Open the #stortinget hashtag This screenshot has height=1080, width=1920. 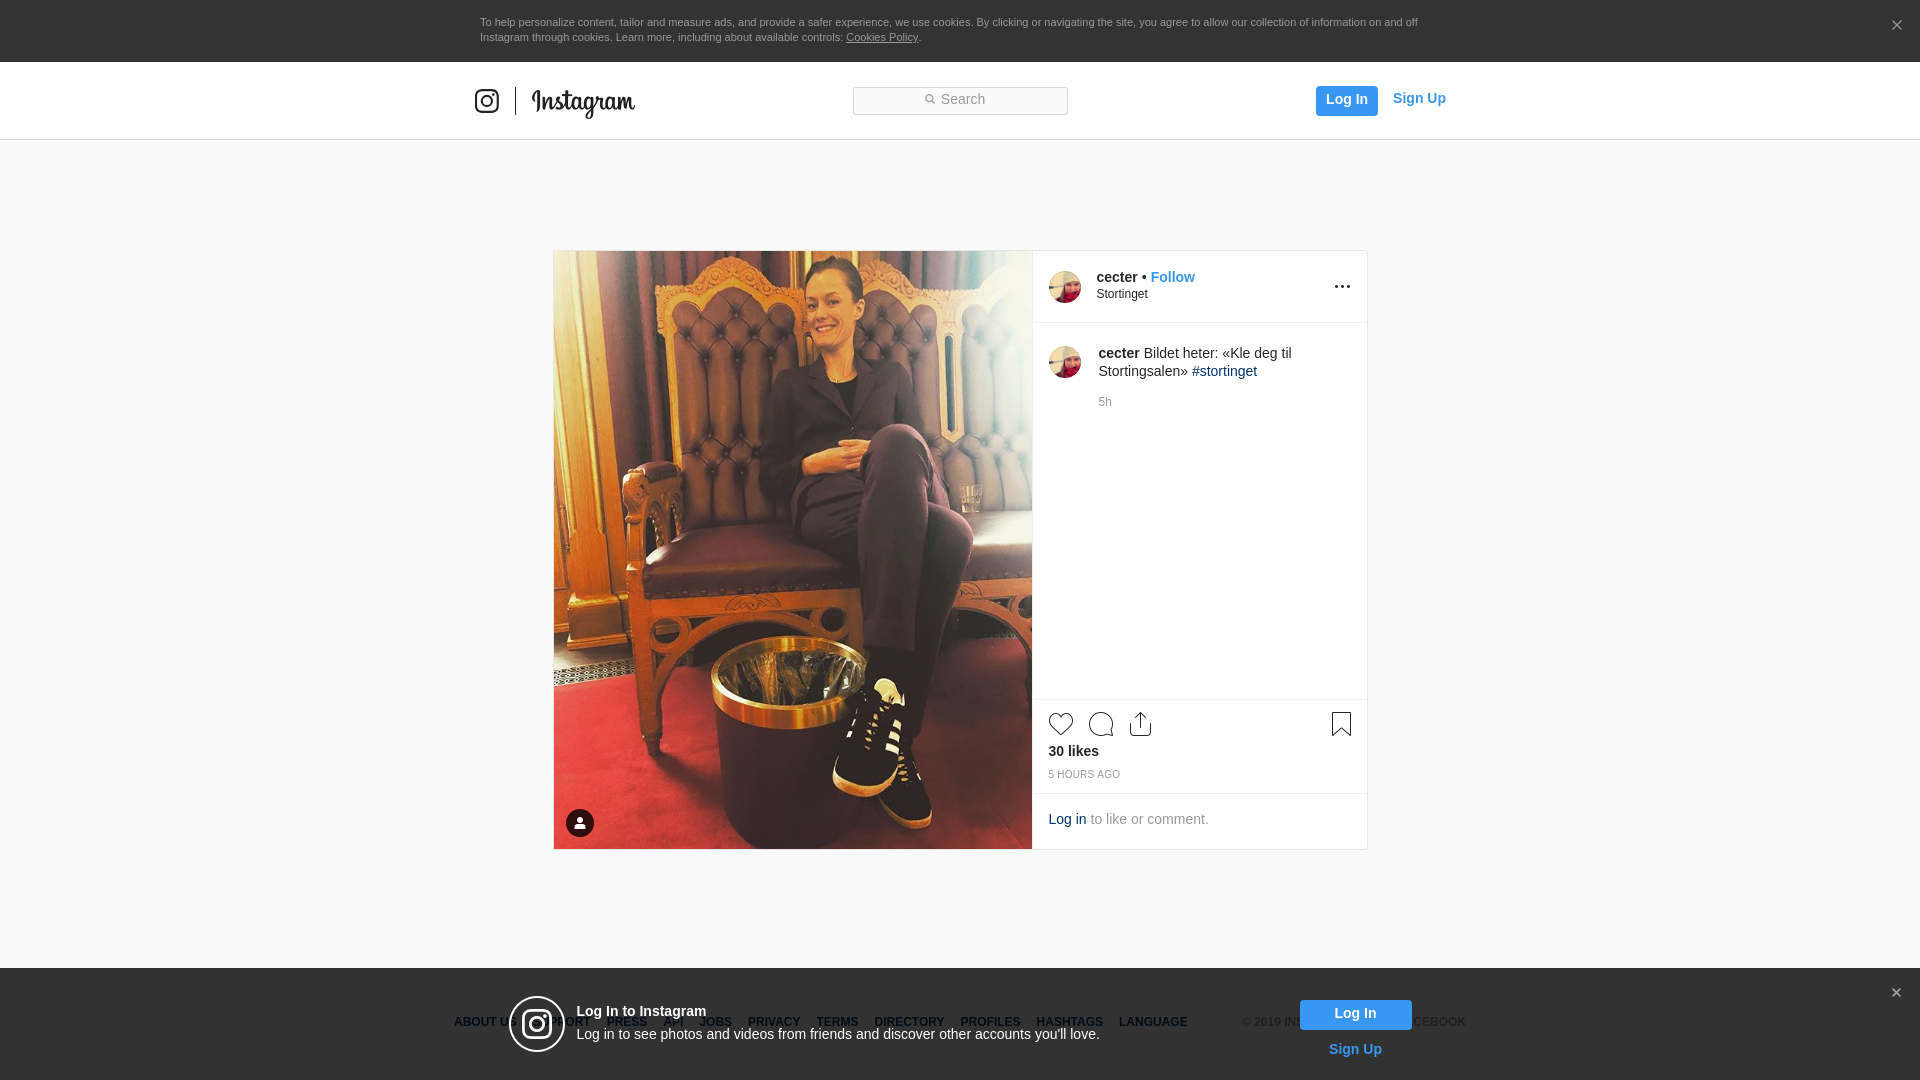[x=1224, y=371]
